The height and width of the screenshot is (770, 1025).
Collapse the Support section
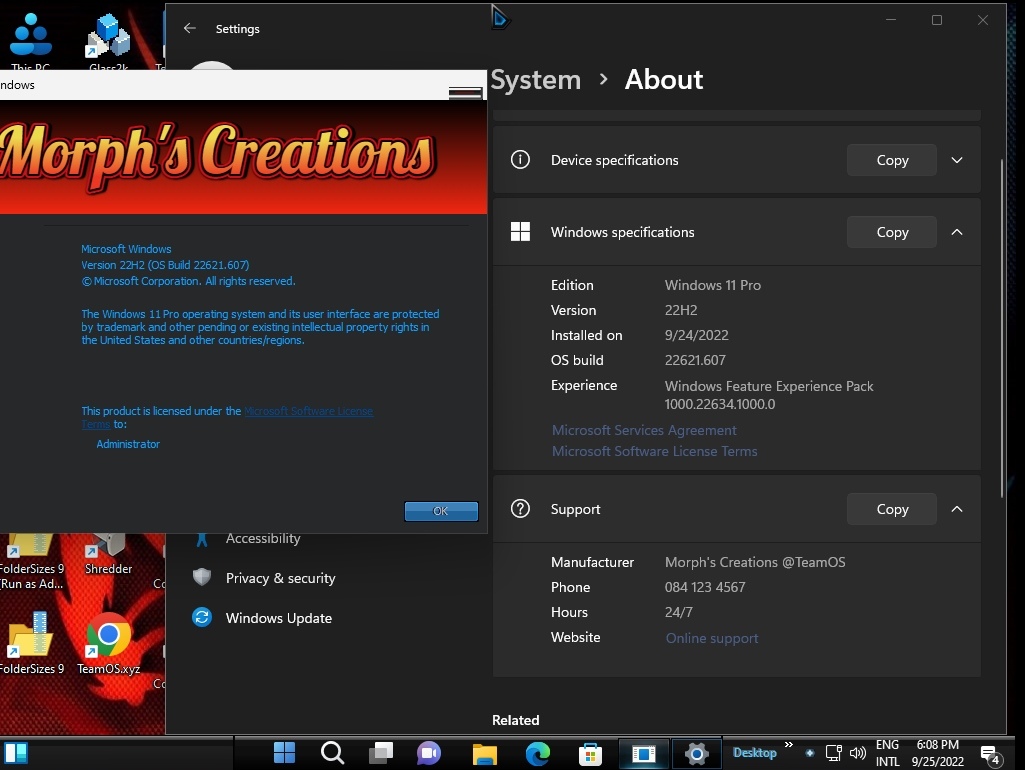[957, 509]
